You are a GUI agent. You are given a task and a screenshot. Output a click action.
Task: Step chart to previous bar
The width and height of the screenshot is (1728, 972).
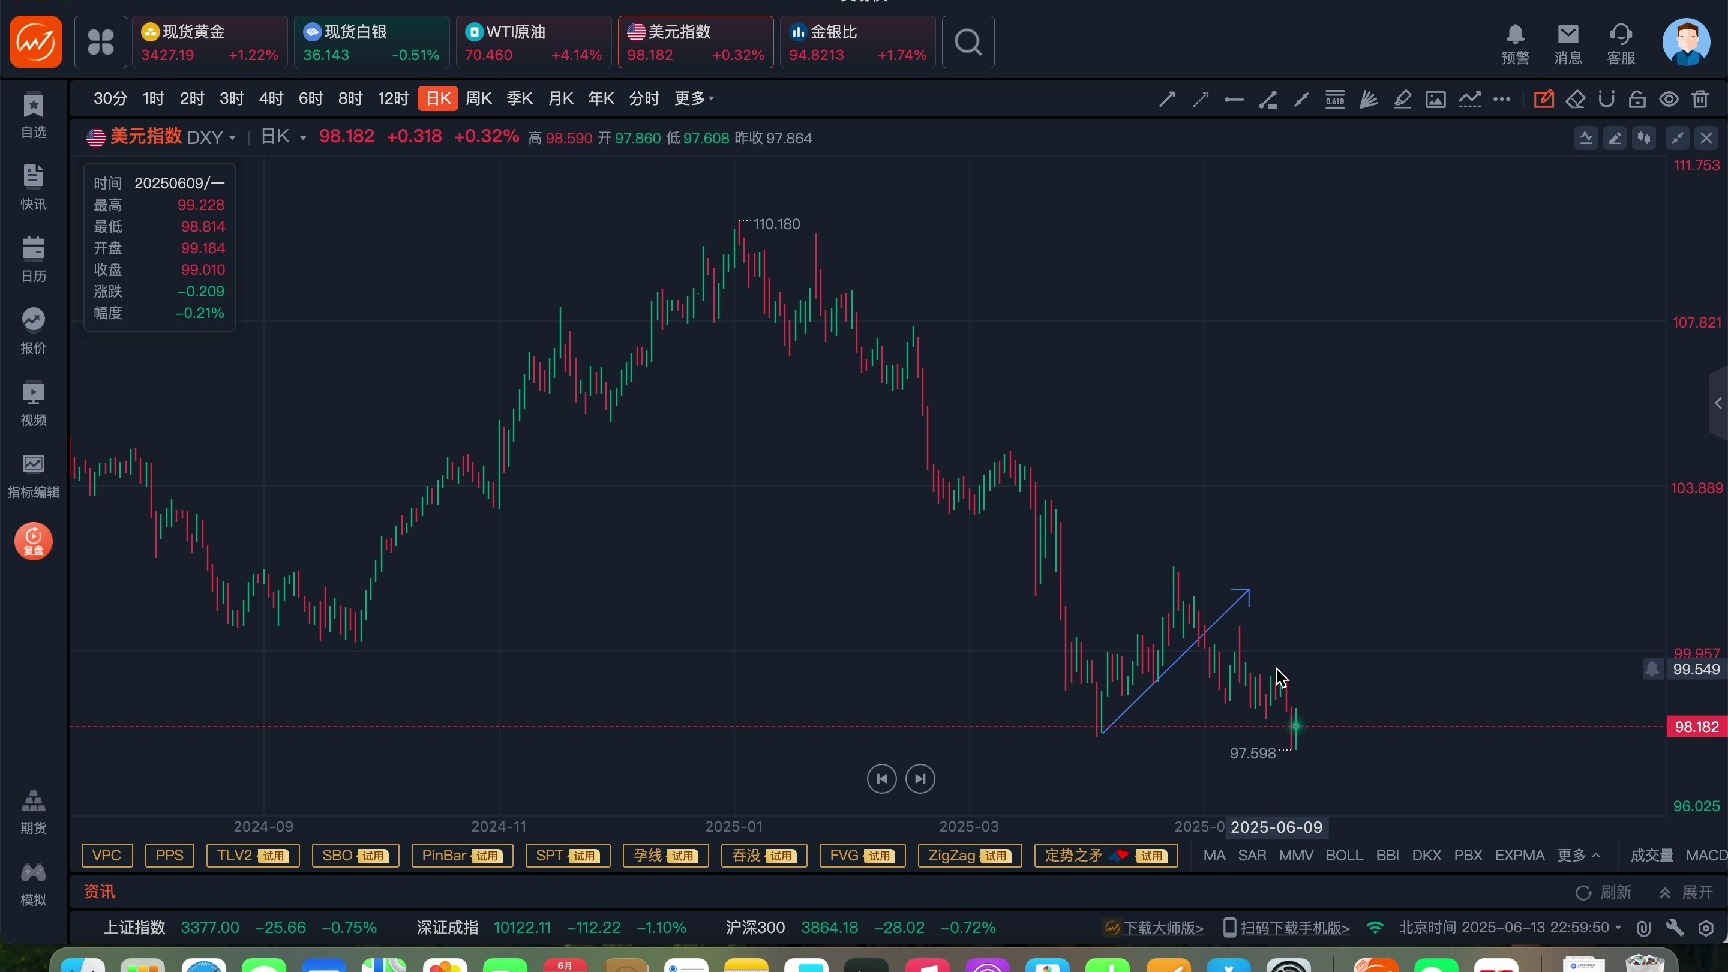pos(881,779)
